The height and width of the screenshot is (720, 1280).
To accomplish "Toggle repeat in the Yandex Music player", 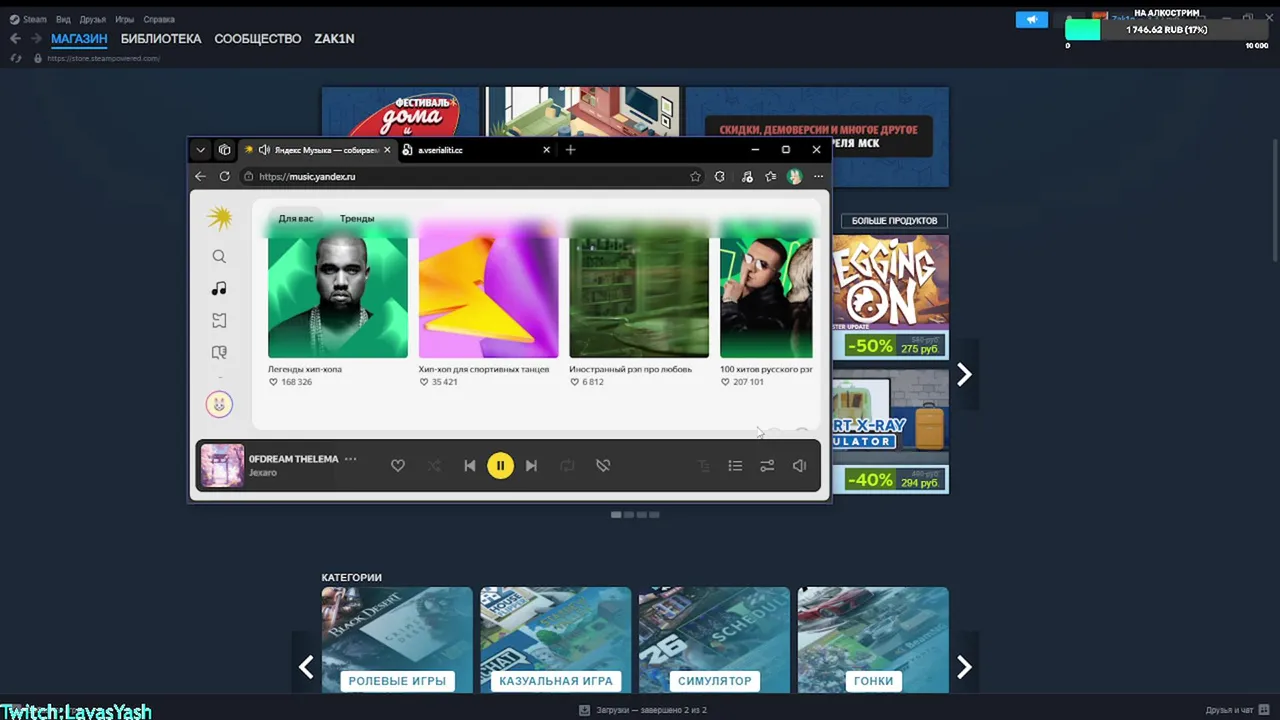I will click(x=567, y=466).
